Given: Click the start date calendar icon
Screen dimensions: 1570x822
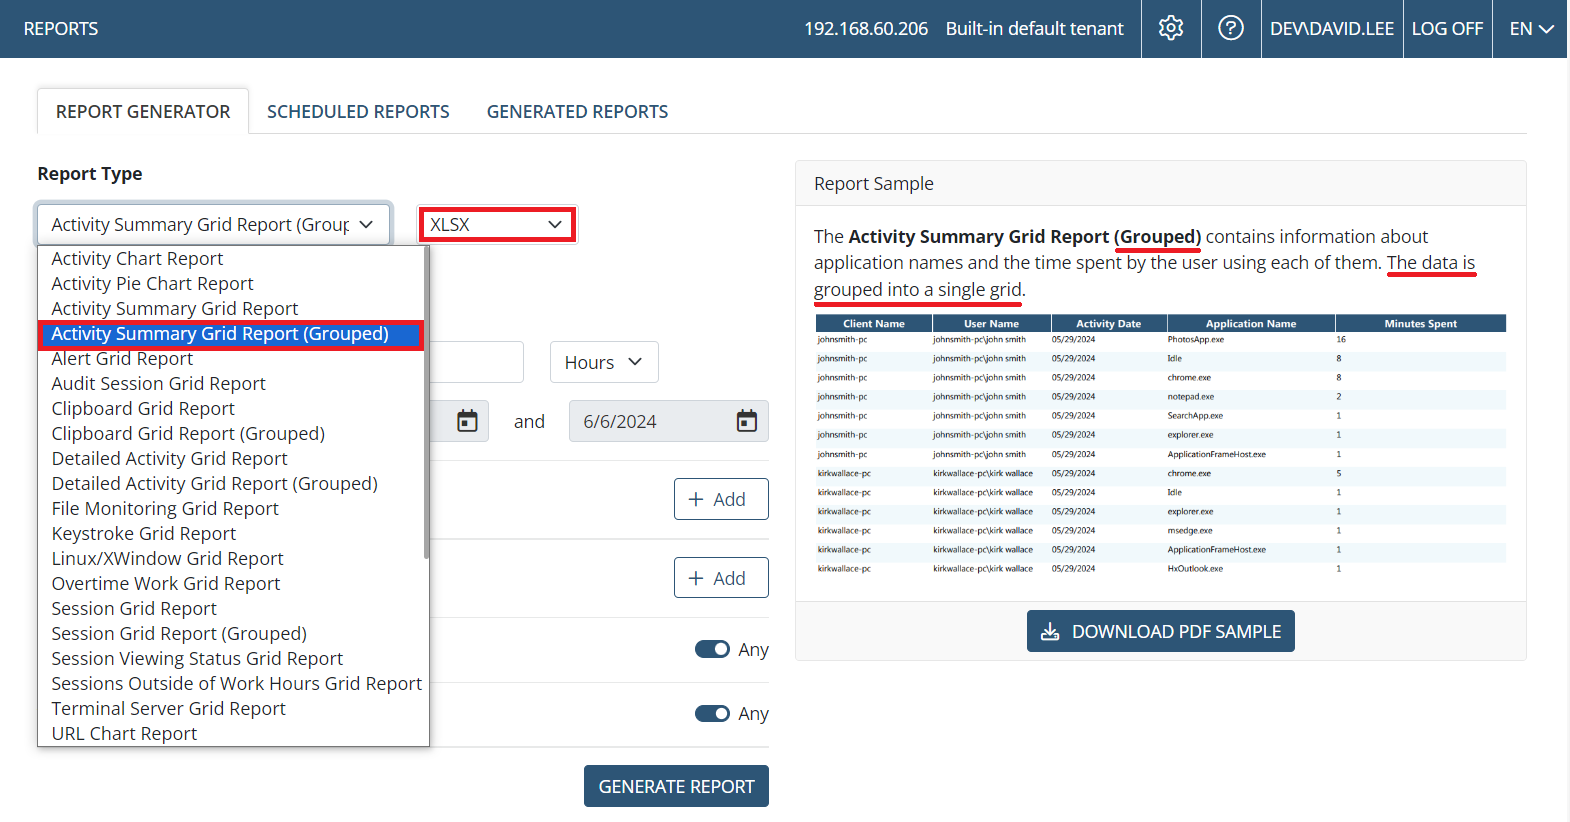Looking at the screenshot, I should coord(467,421).
